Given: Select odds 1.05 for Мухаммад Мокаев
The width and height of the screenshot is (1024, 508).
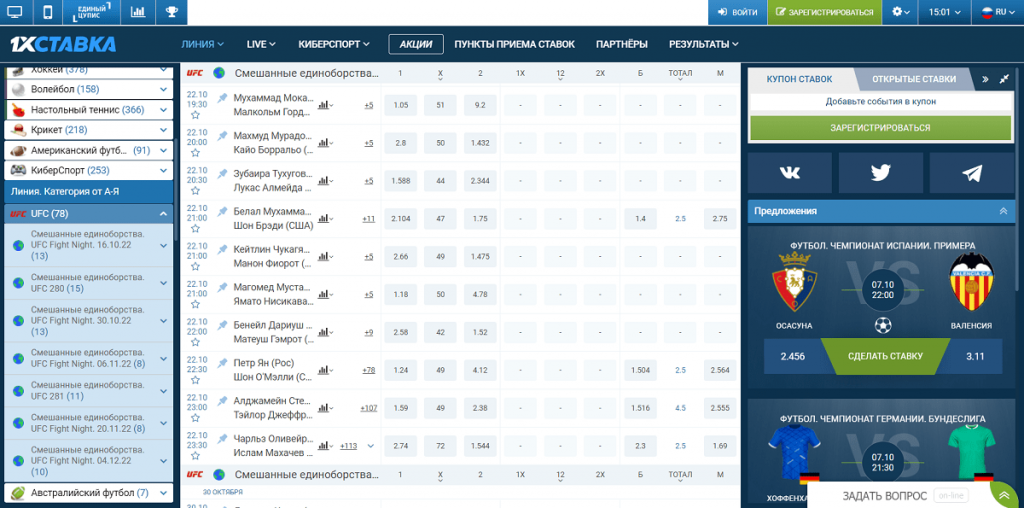Looking at the screenshot, I should click(401, 105).
